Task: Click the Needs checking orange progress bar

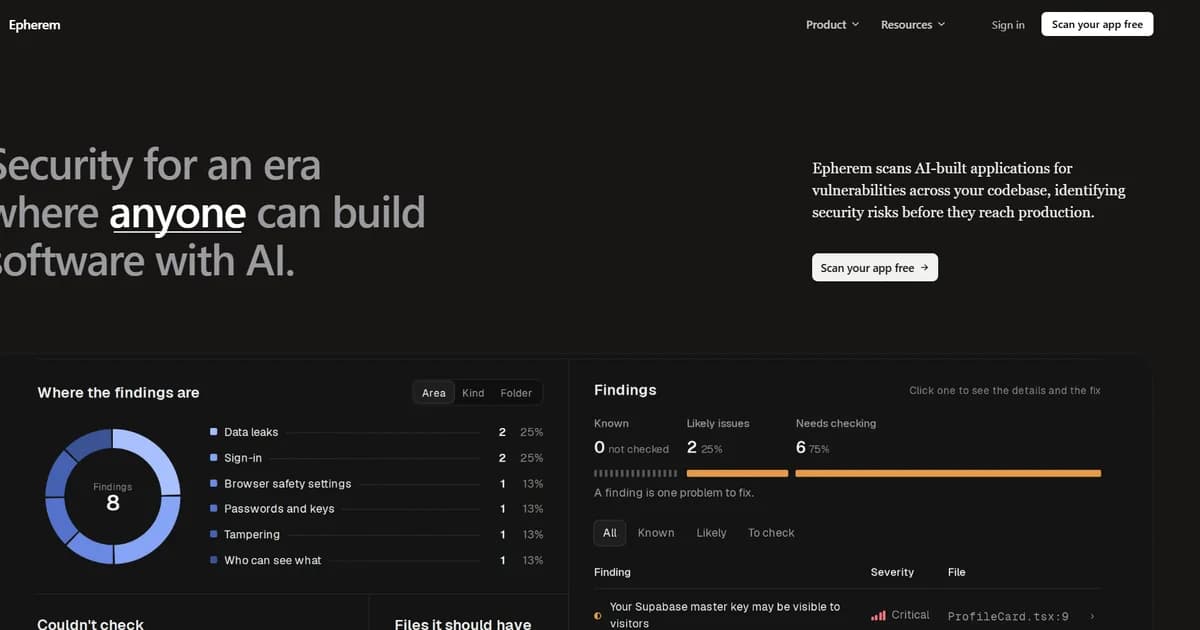Action: pyautogui.click(x=948, y=473)
